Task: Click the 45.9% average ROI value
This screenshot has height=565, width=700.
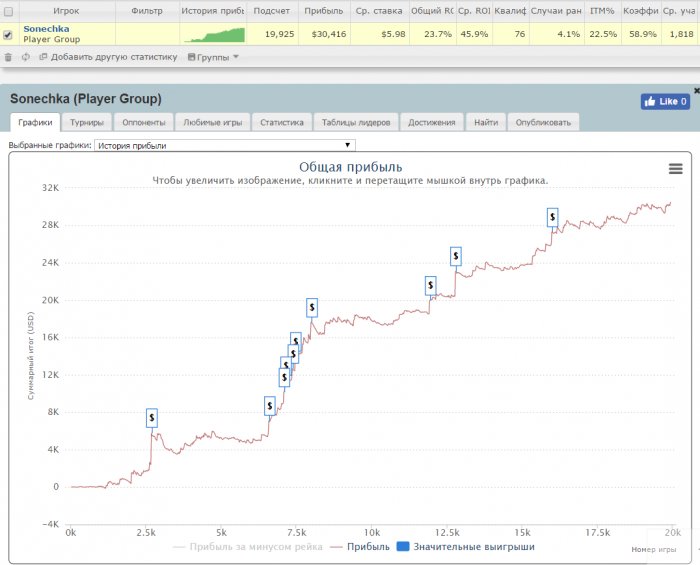Action: coord(474,34)
